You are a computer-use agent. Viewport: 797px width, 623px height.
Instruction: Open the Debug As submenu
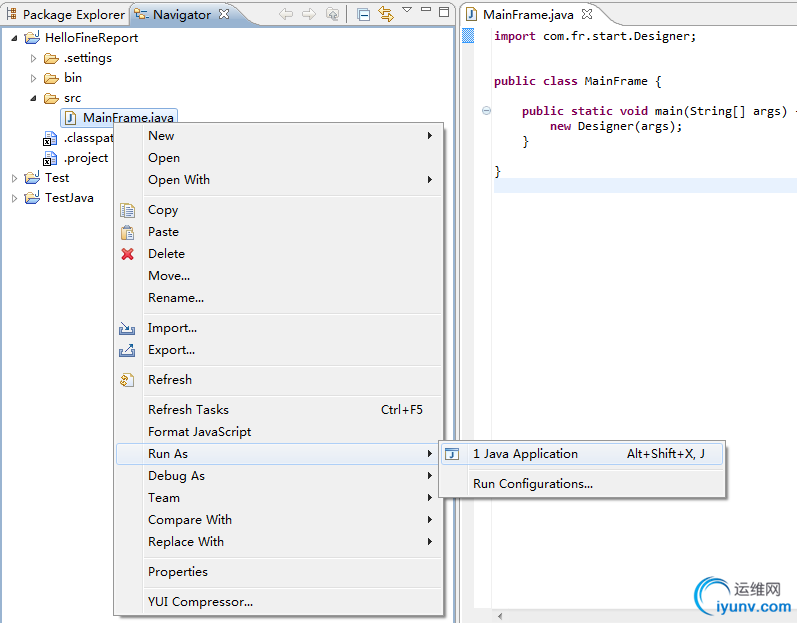click(x=280, y=476)
